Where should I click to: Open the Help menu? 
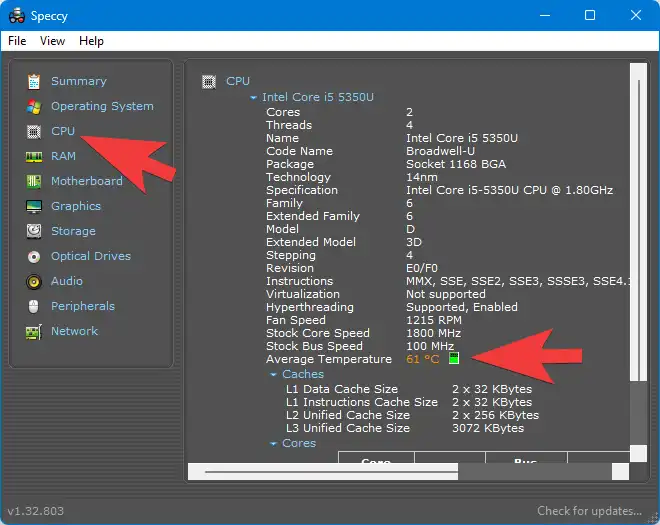(x=91, y=41)
